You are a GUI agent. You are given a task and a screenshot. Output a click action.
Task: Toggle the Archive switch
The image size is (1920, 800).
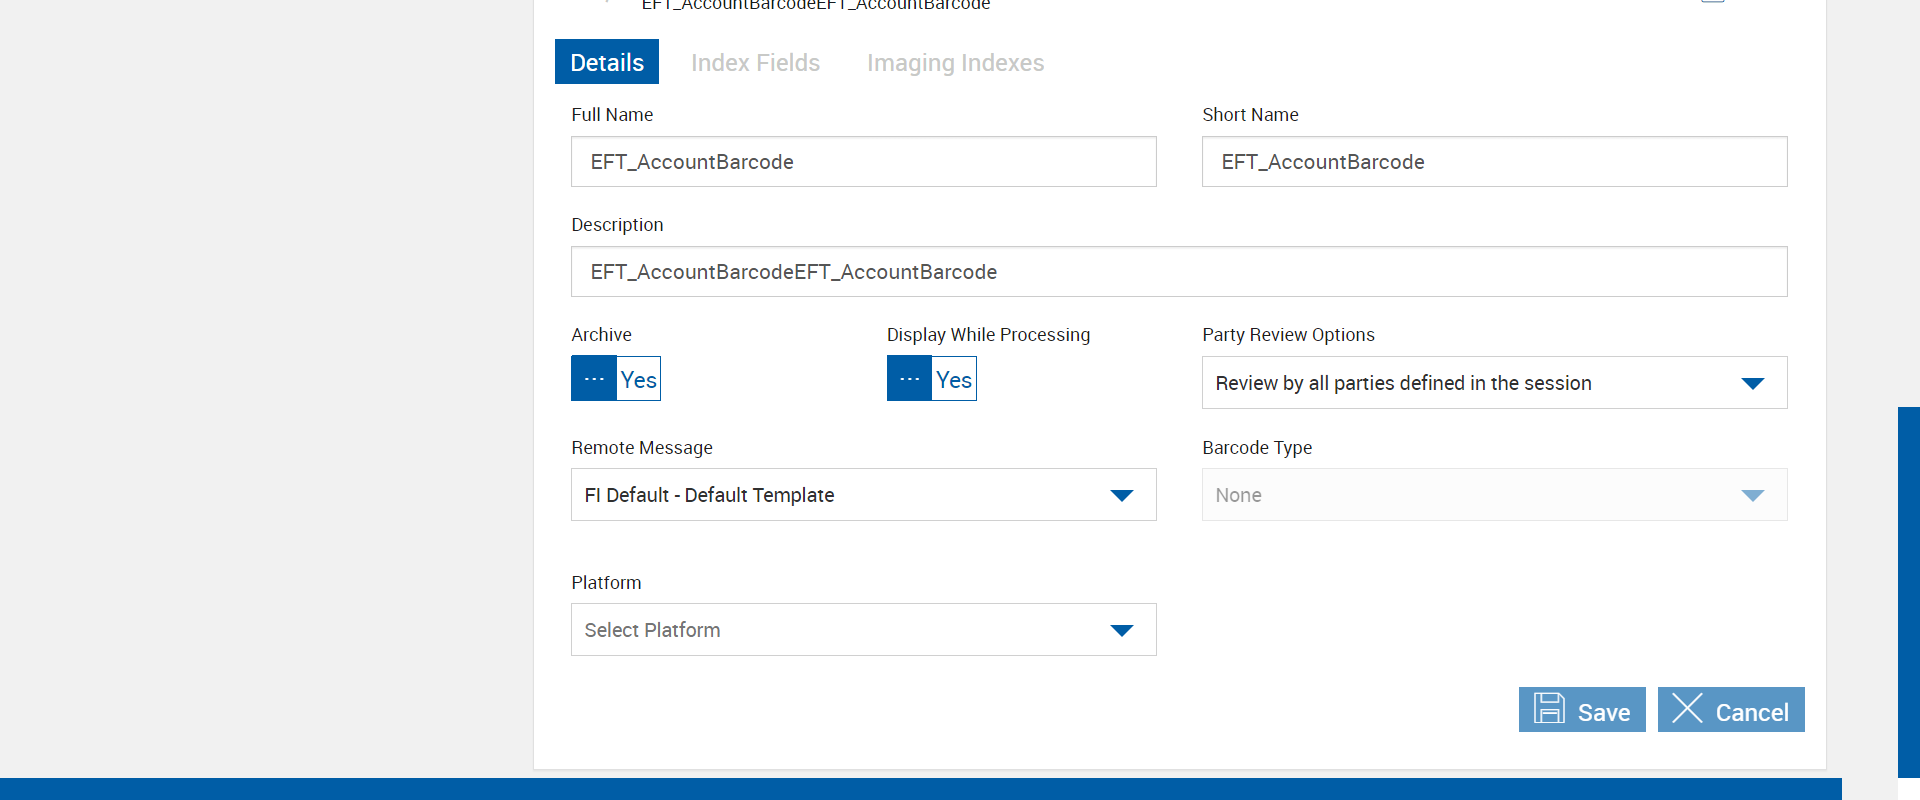[x=616, y=379]
